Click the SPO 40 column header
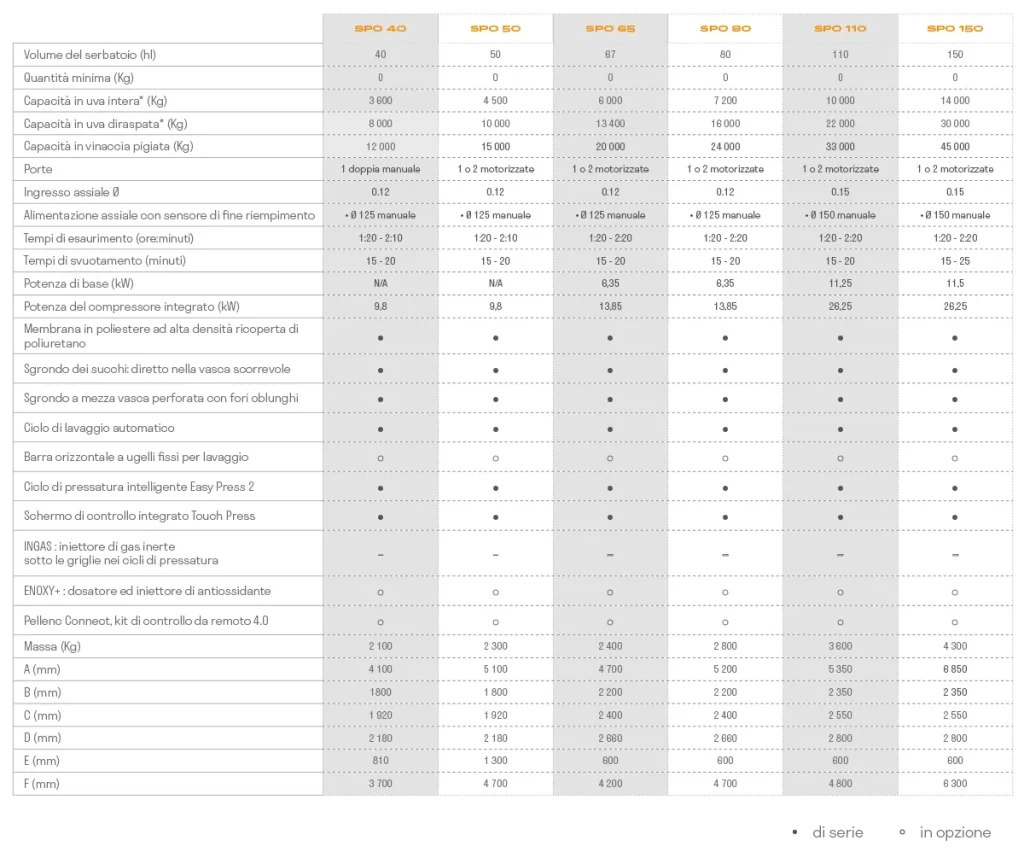Image resolution: width=1024 pixels, height=858 pixels. [x=380, y=29]
